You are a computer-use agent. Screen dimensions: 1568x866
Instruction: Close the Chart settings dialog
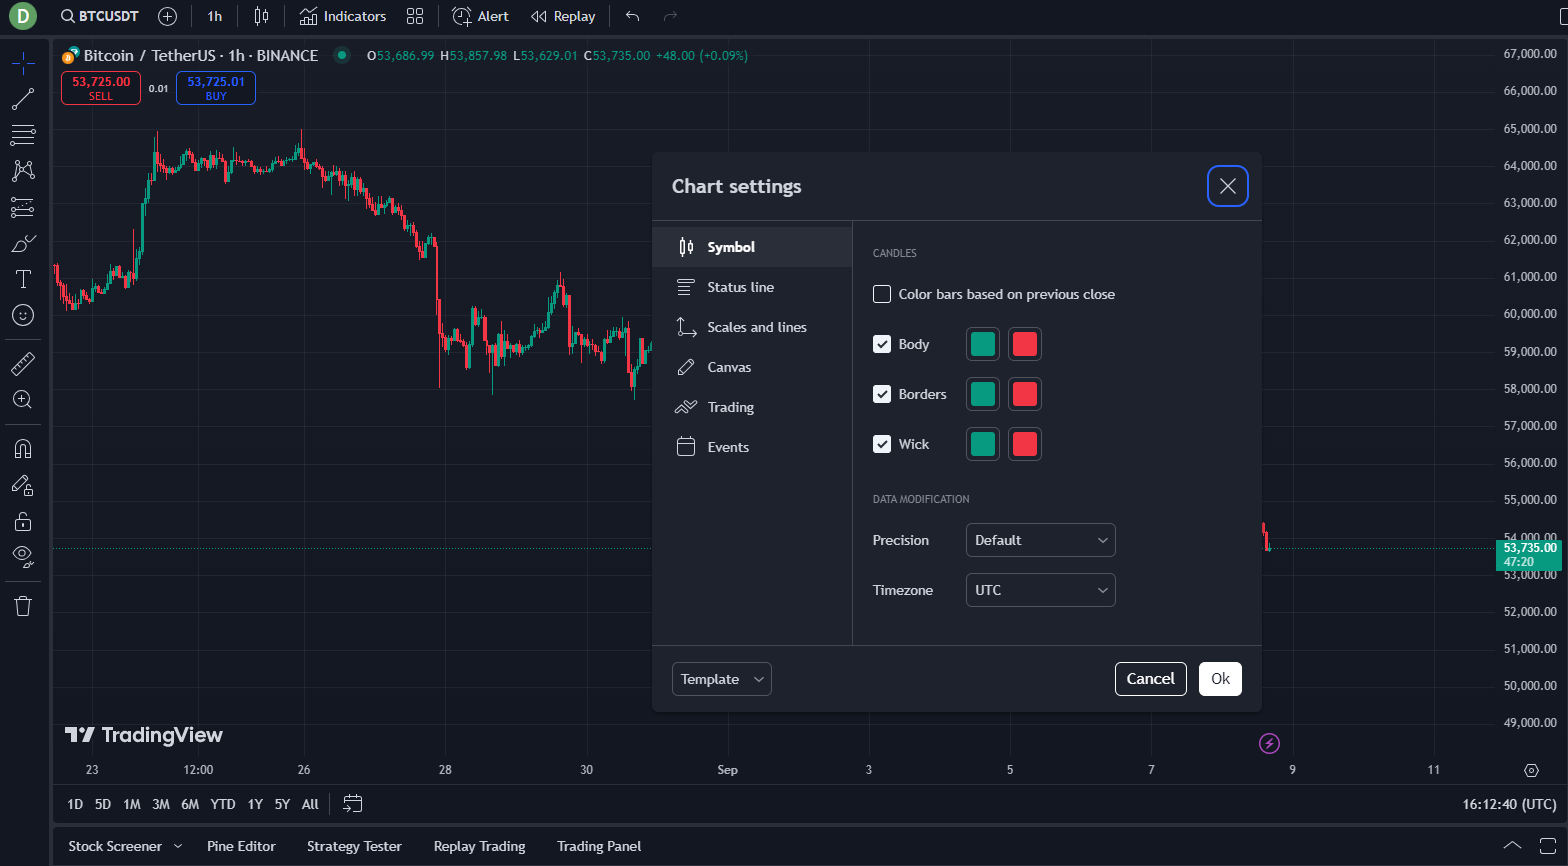(1228, 186)
